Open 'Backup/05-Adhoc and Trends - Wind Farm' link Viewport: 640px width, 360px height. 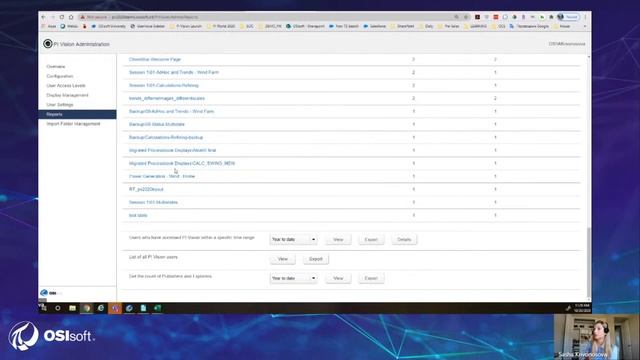click(x=171, y=111)
